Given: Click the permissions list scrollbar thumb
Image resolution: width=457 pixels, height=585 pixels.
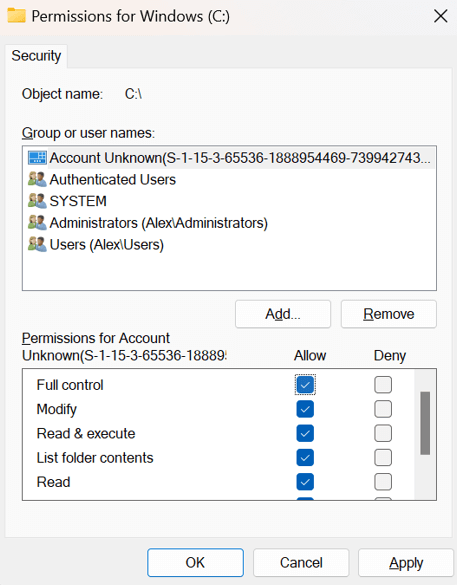Looking at the screenshot, I should pos(425,423).
